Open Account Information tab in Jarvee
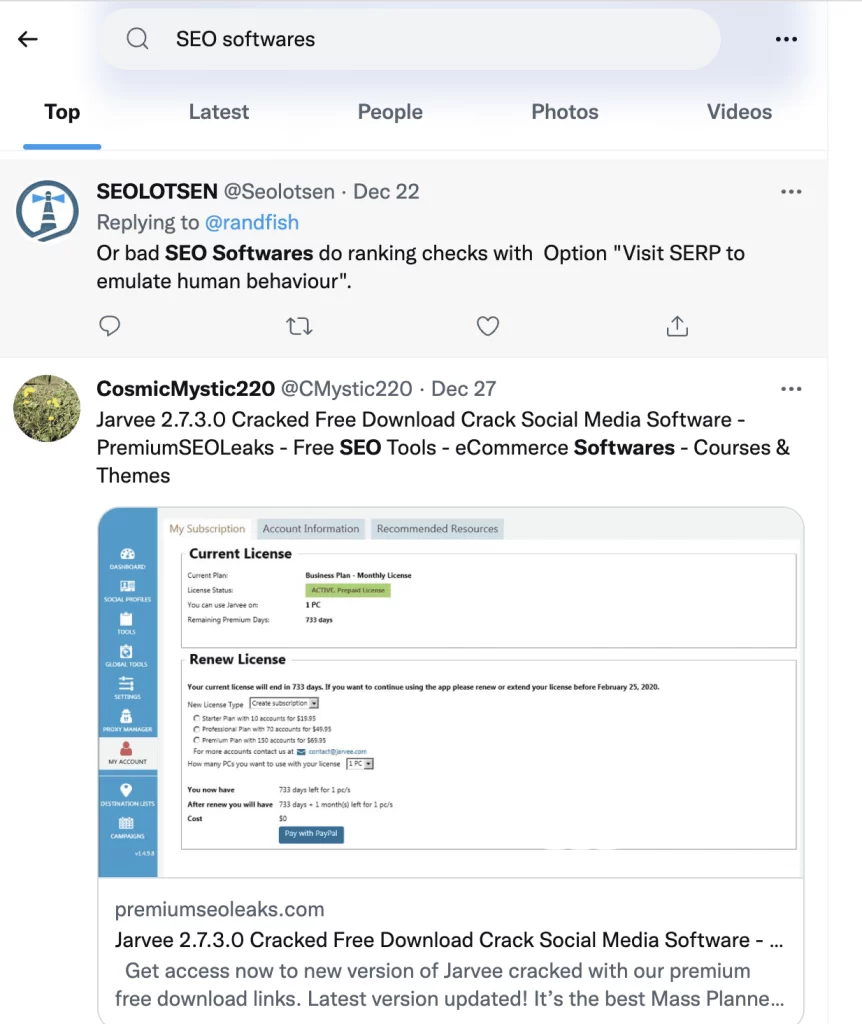 311,528
